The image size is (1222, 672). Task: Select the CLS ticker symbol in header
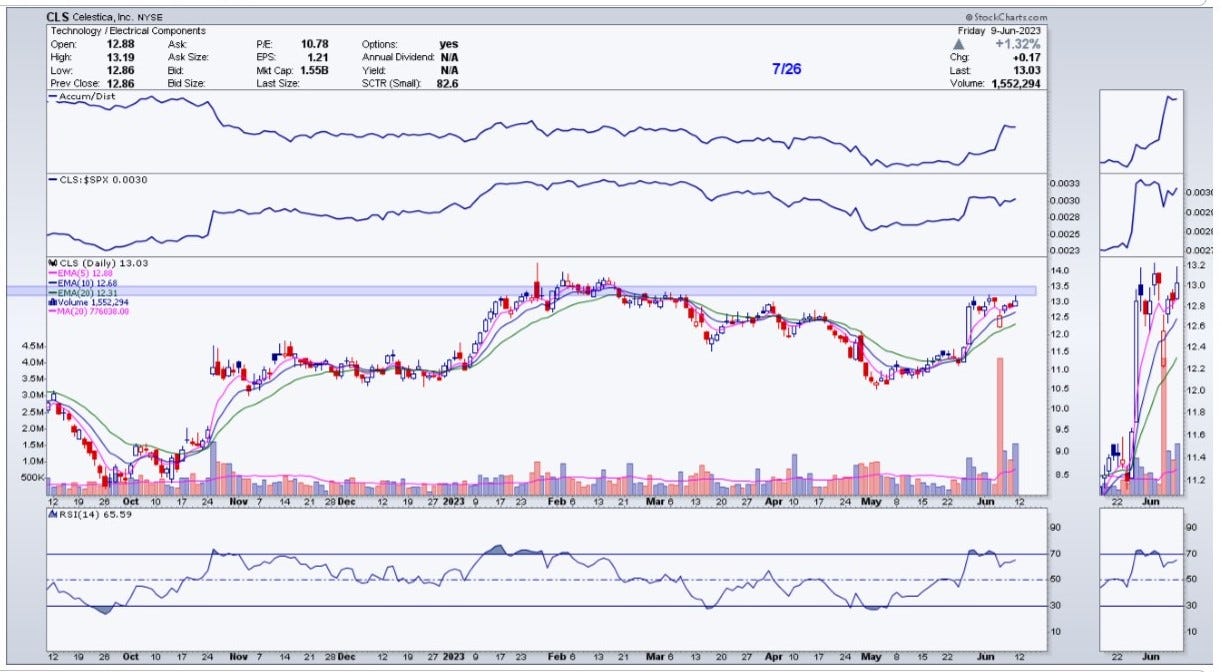tap(58, 18)
